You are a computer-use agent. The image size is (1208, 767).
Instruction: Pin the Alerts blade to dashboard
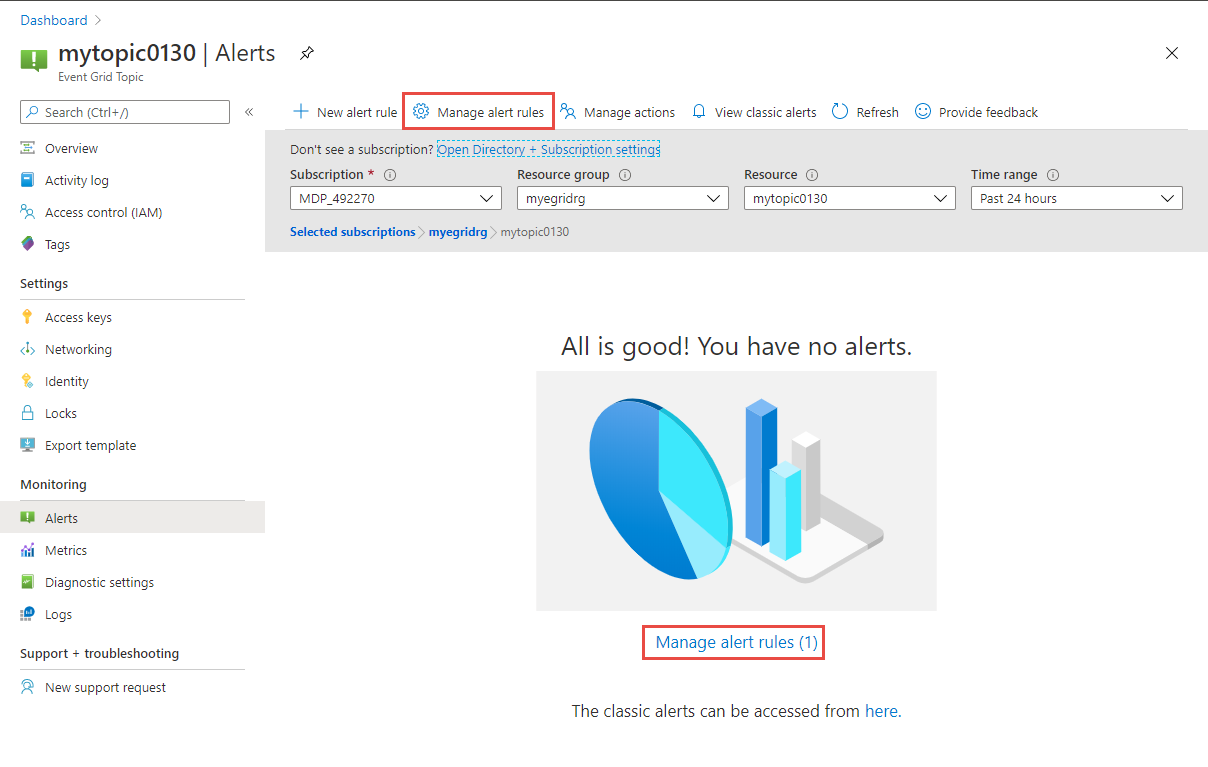pos(306,54)
